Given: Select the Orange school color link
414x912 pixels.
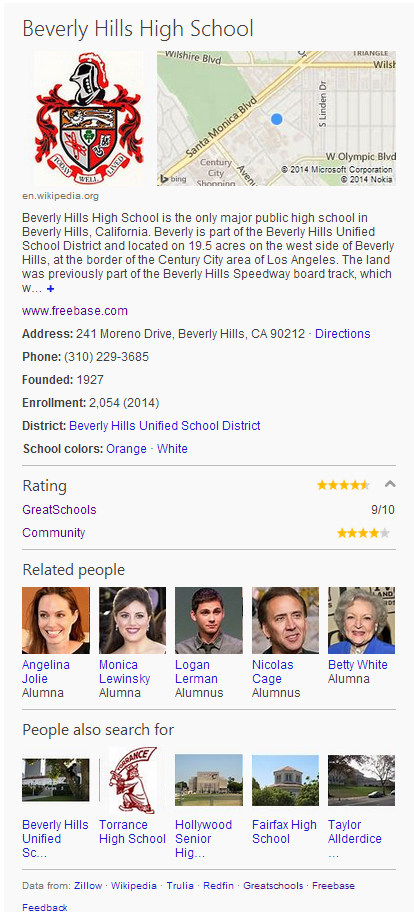Looking at the screenshot, I should click(x=126, y=449).
